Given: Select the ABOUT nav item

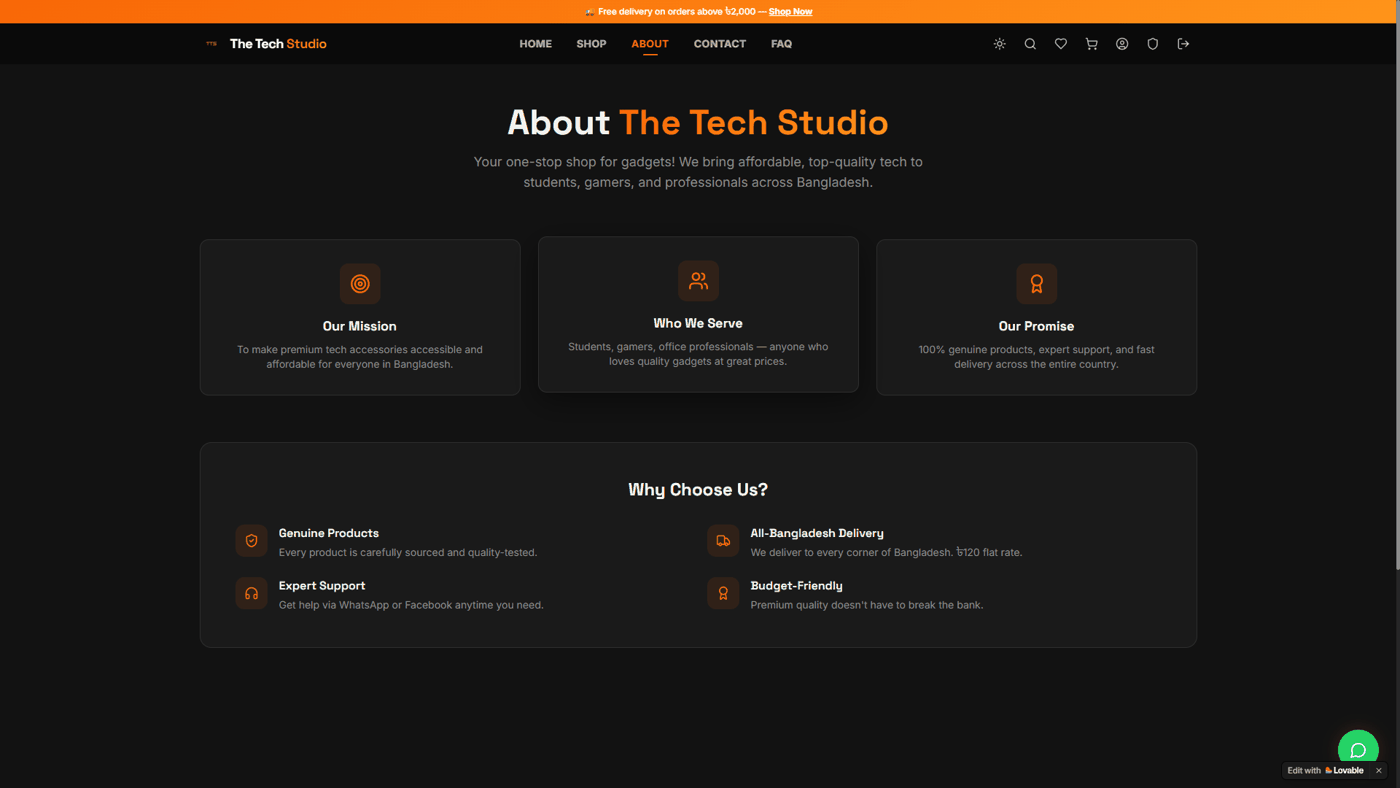Looking at the screenshot, I should (650, 44).
